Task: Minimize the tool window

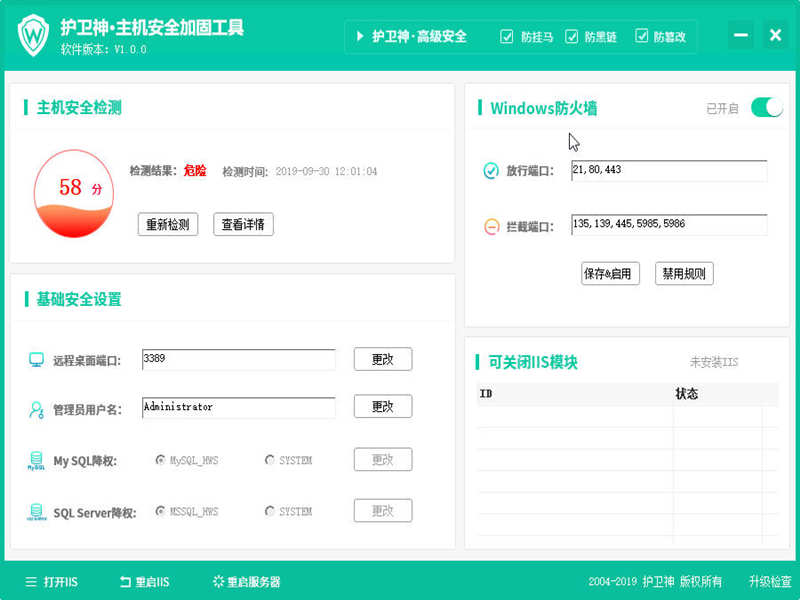Action: (x=741, y=35)
